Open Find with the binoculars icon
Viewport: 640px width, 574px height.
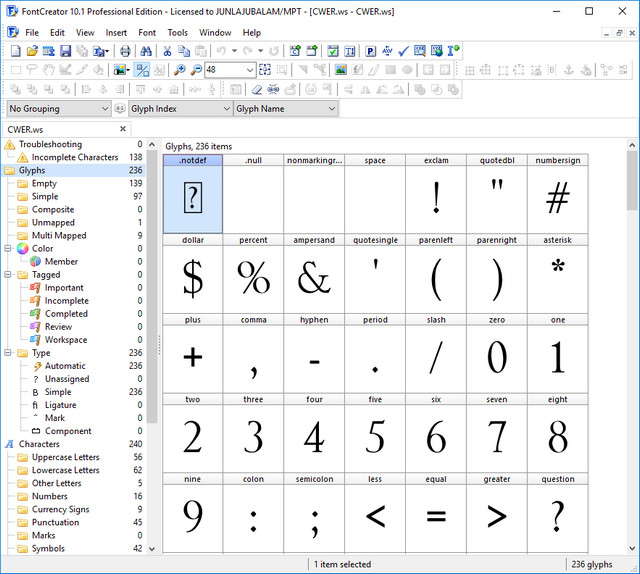tap(146, 51)
